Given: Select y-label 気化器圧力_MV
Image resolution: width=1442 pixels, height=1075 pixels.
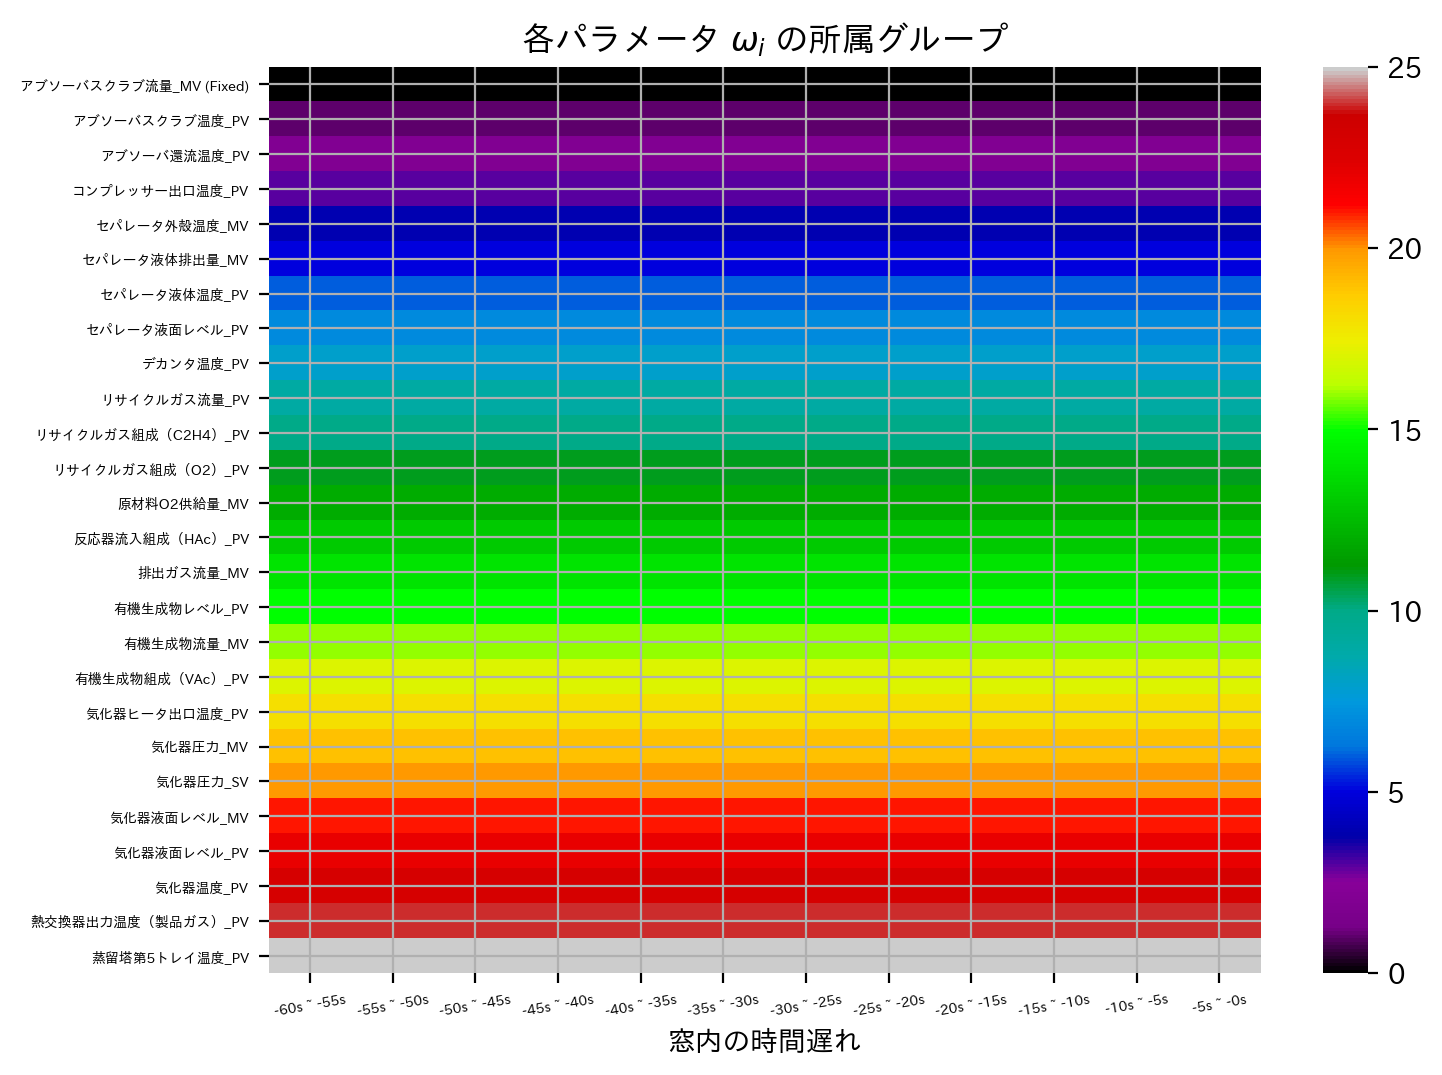Looking at the screenshot, I should [199, 747].
